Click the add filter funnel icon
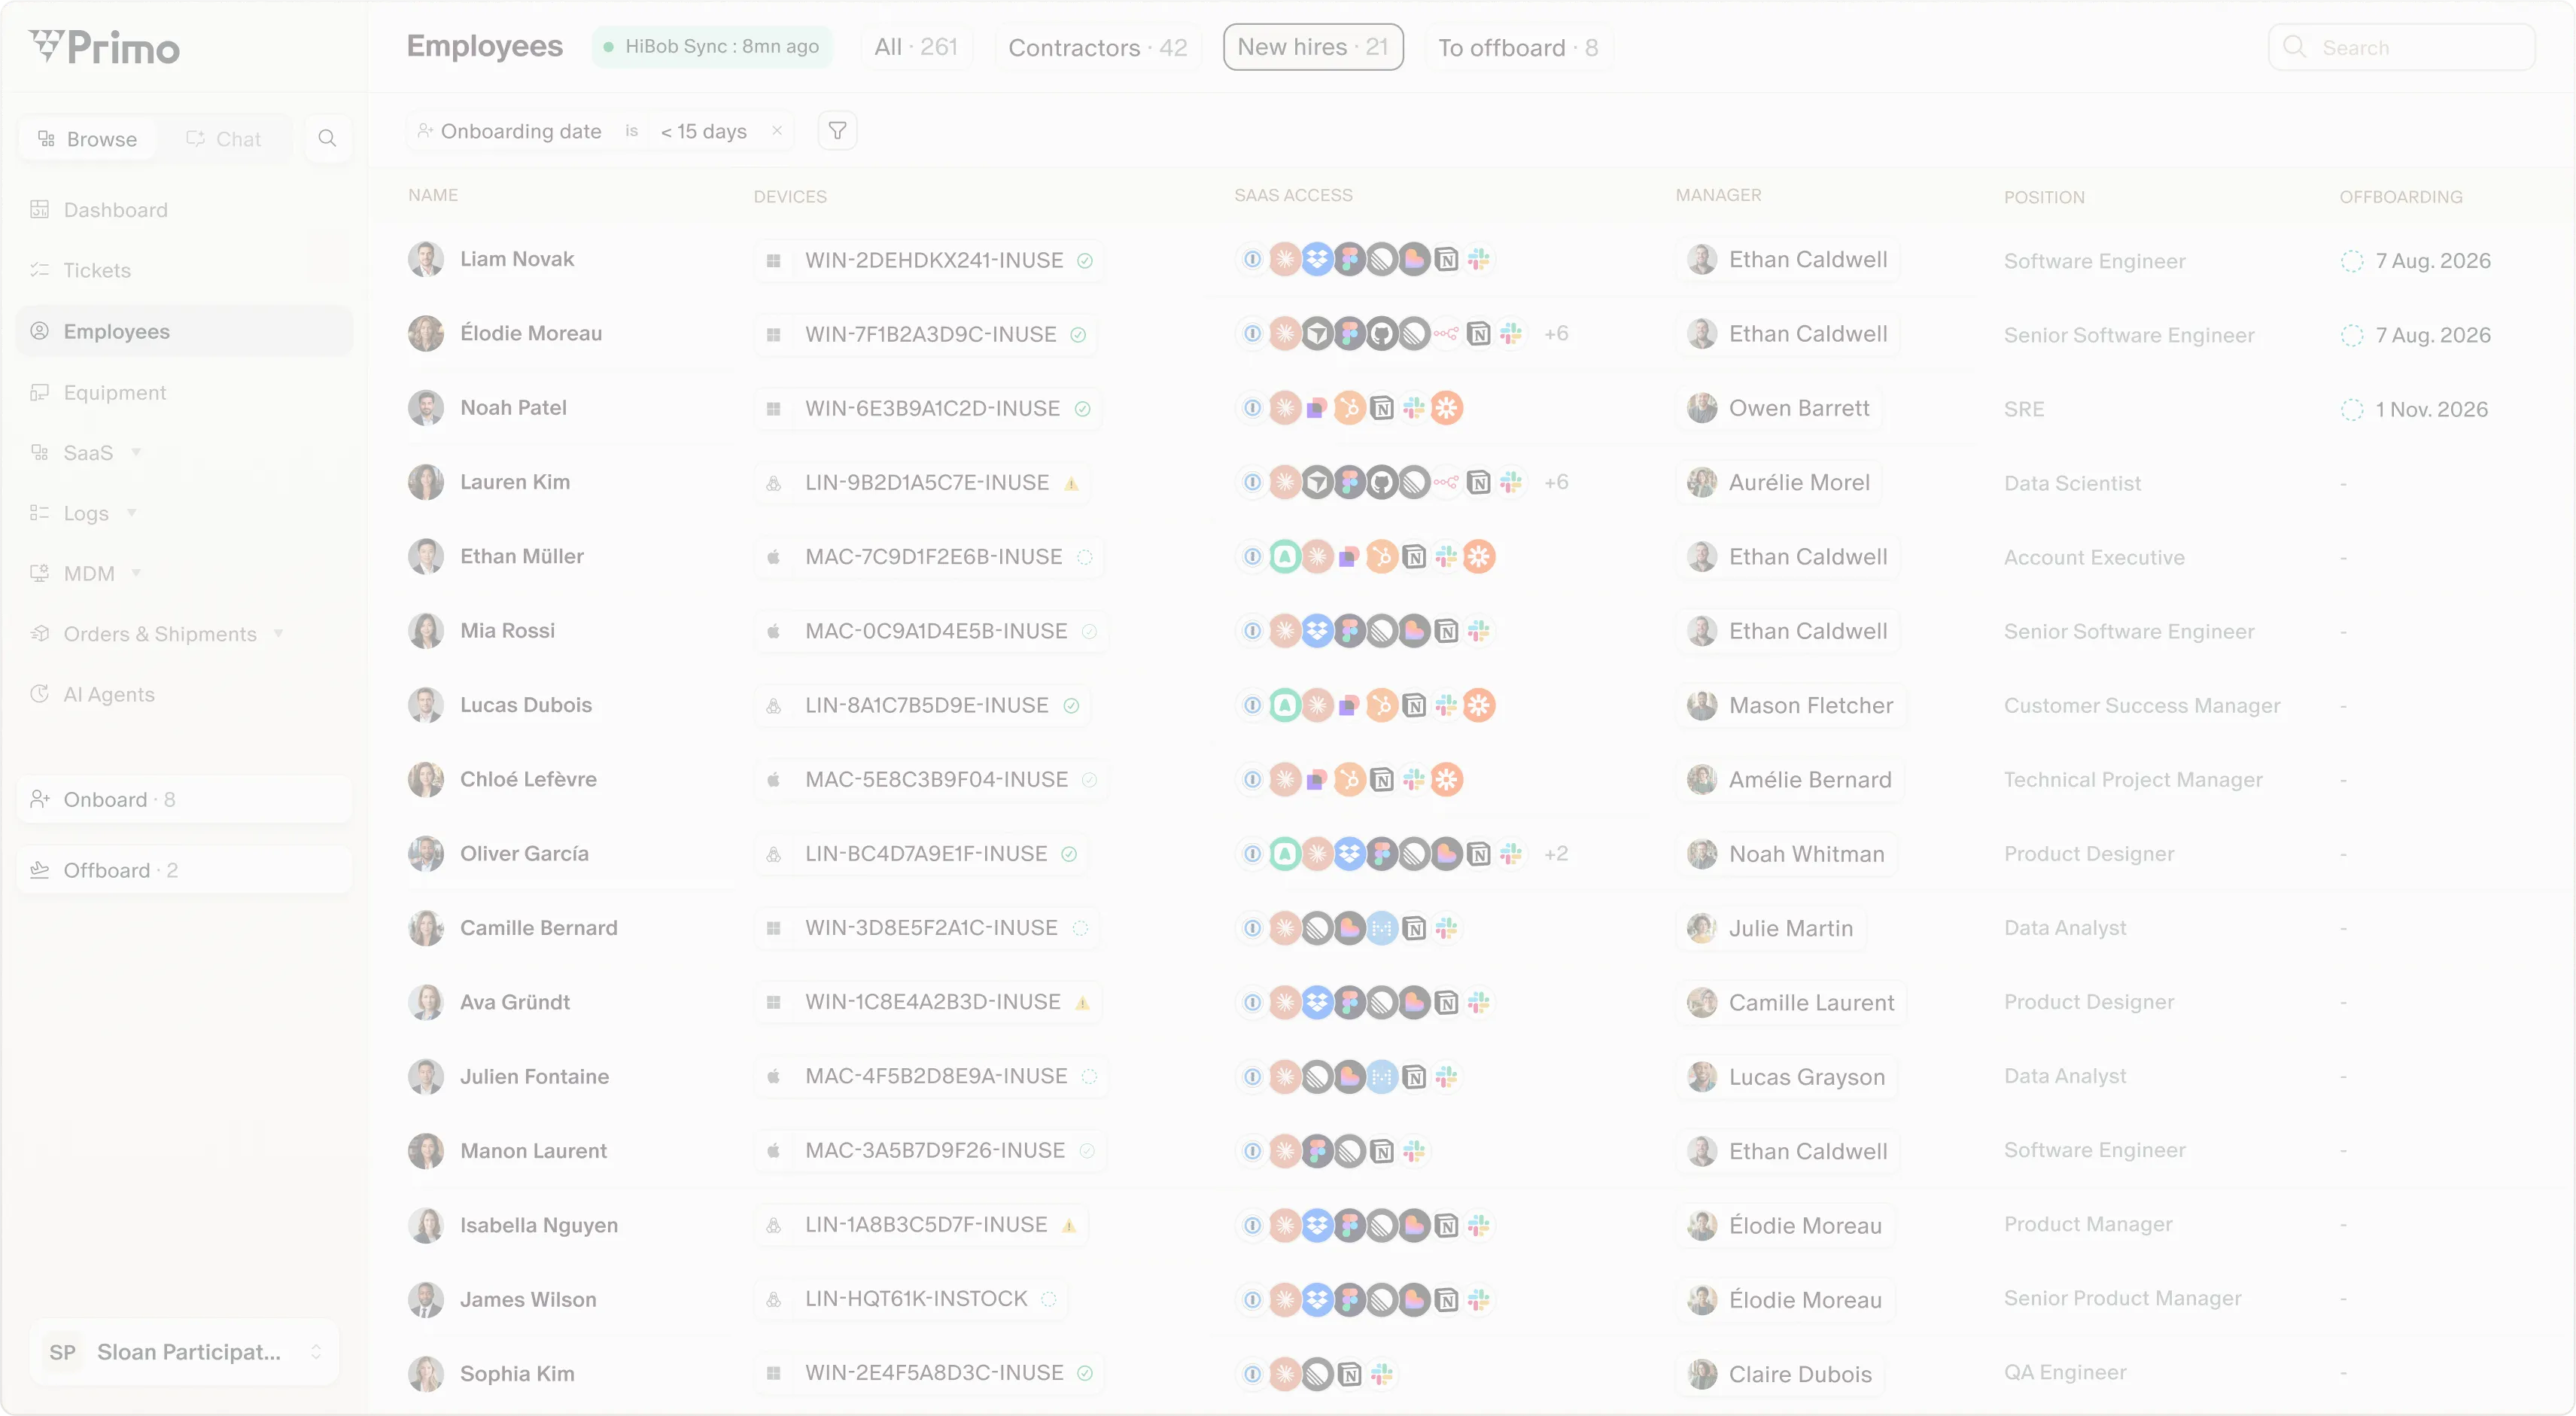Screen dimensions: 2576x1416 click(x=837, y=131)
